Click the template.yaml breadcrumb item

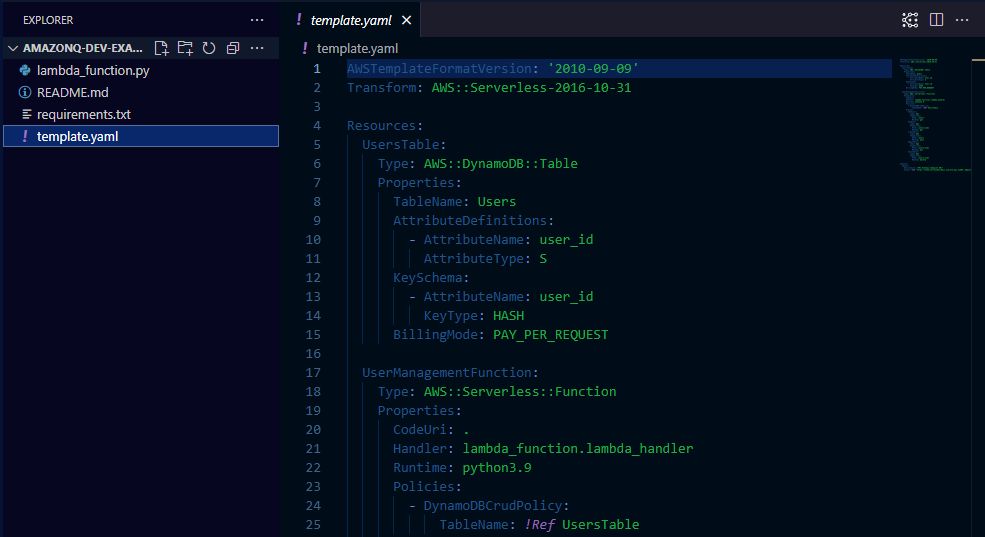[x=357, y=48]
